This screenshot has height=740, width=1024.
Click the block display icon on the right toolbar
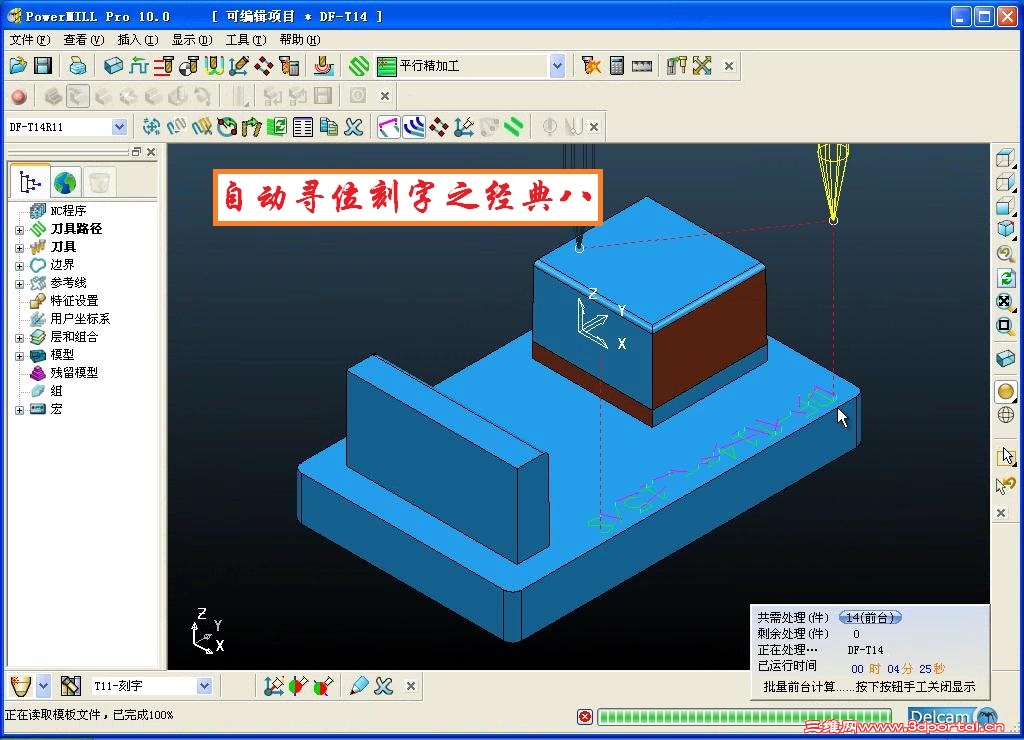click(x=1006, y=358)
